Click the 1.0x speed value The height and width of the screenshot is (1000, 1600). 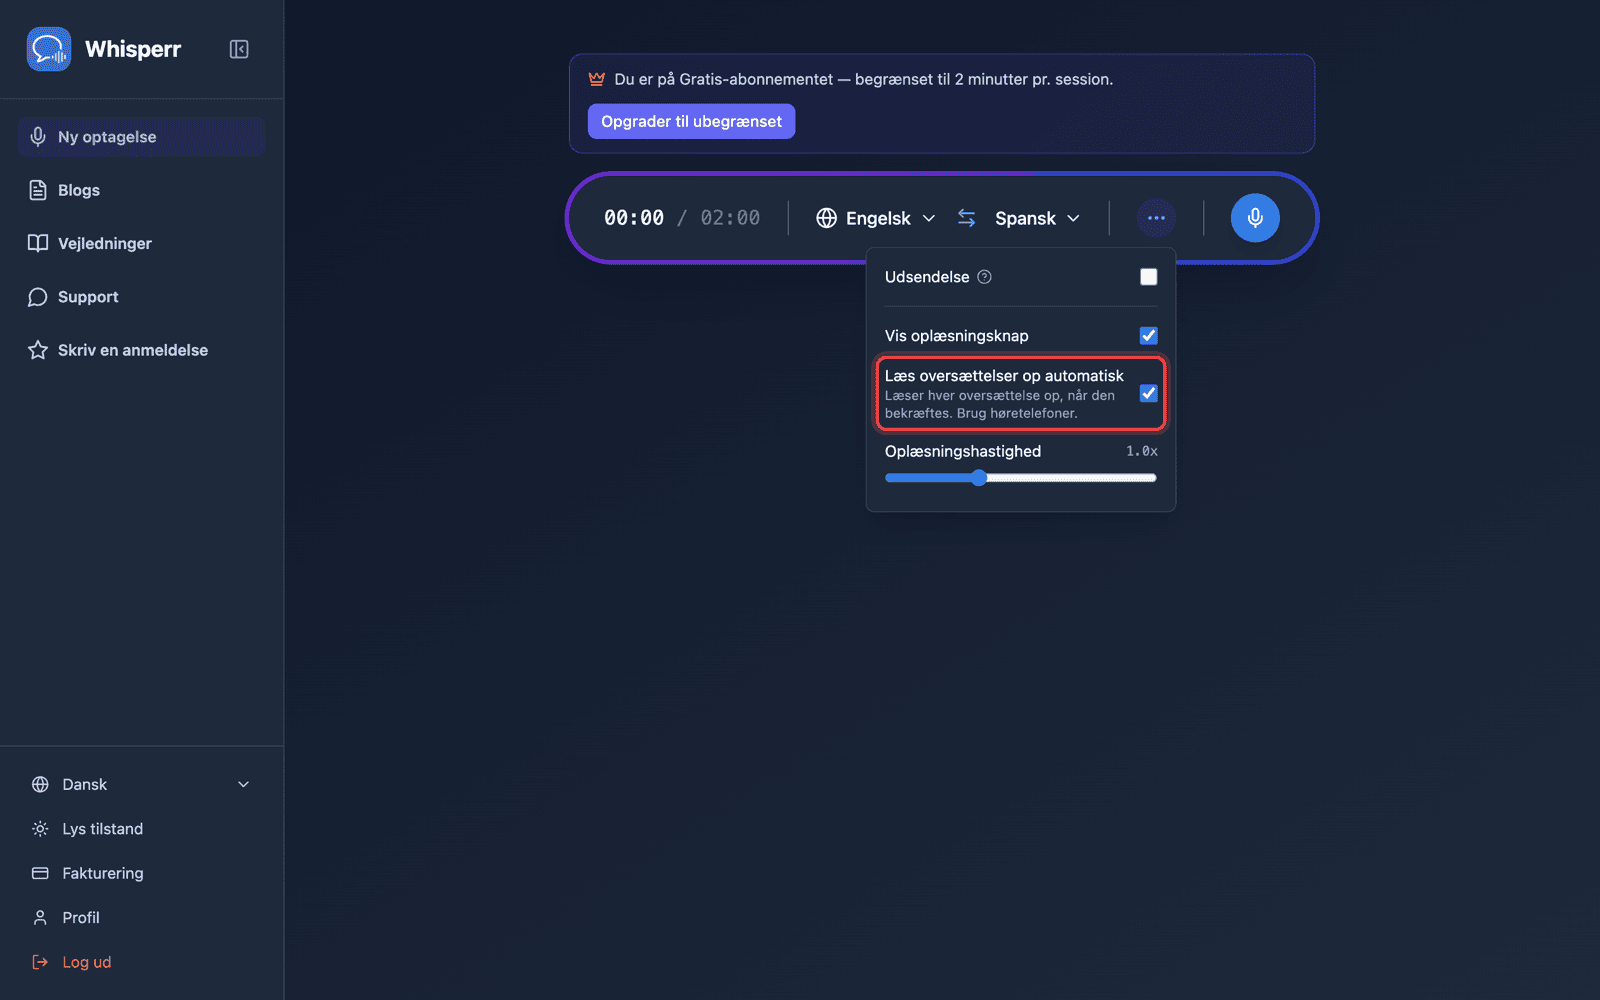pos(1142,451)
